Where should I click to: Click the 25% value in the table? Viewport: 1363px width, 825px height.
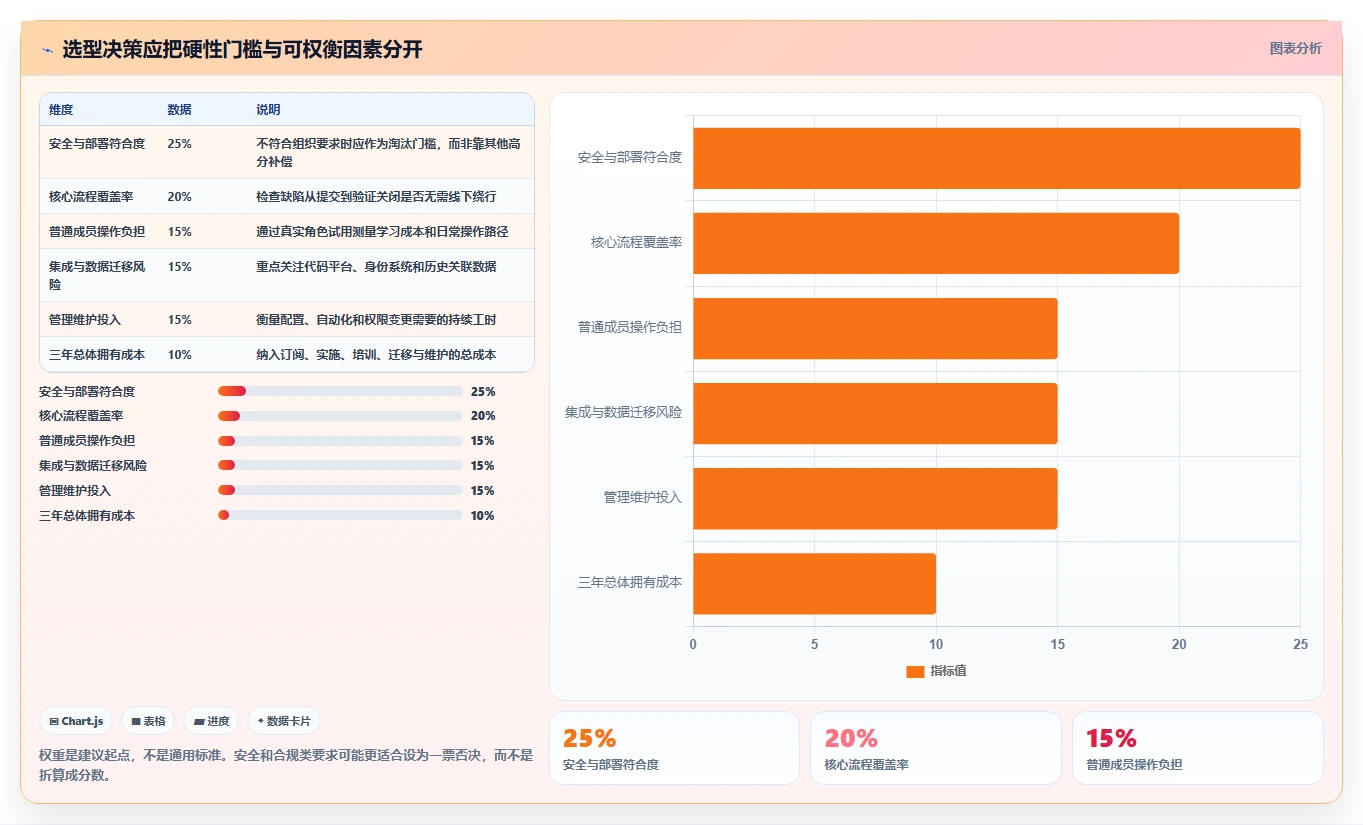180,144
